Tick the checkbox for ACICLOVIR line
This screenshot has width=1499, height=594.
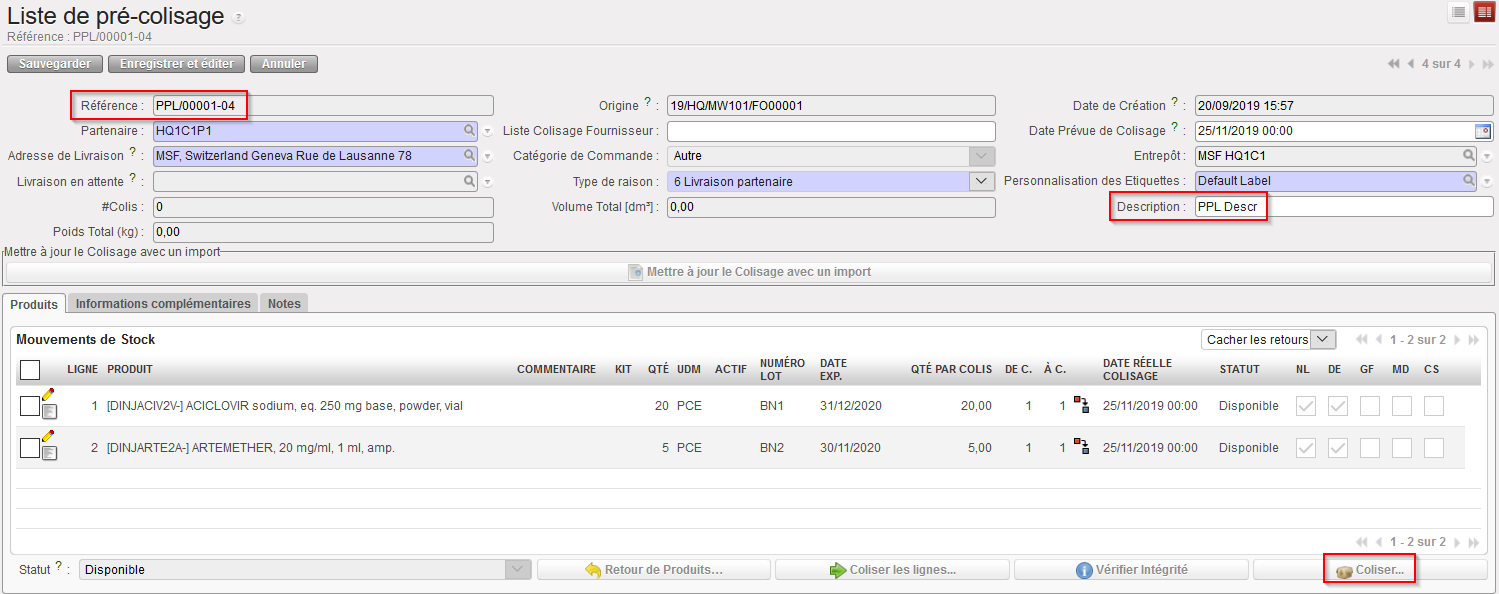pyautogui.click(x=29, y=406)
